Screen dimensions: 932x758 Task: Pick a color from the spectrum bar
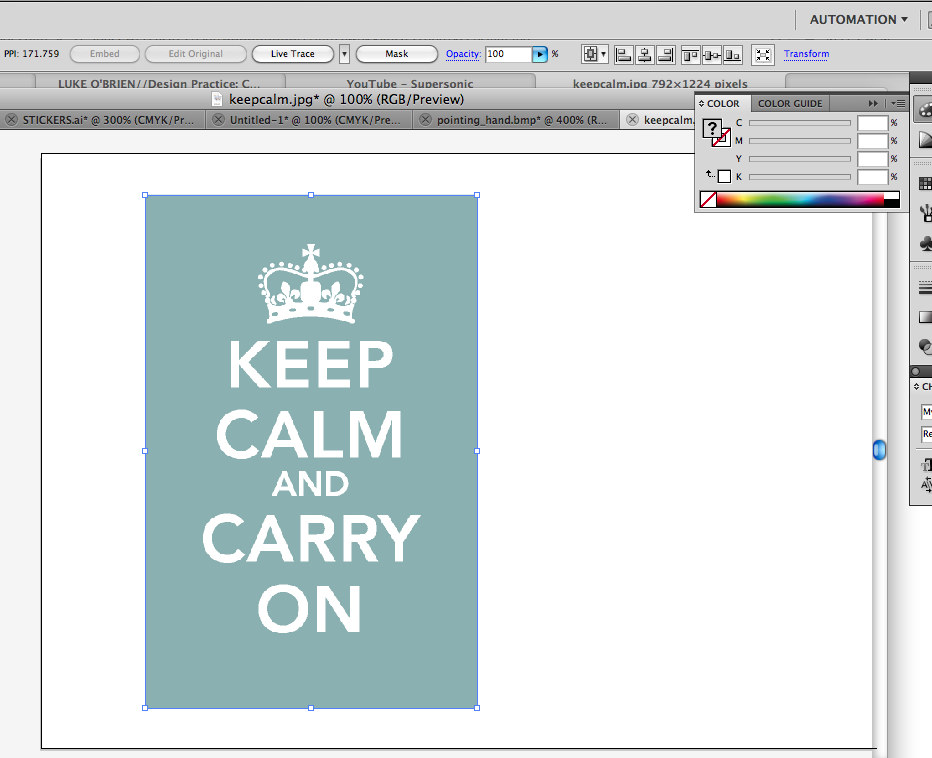click(800, 200)
